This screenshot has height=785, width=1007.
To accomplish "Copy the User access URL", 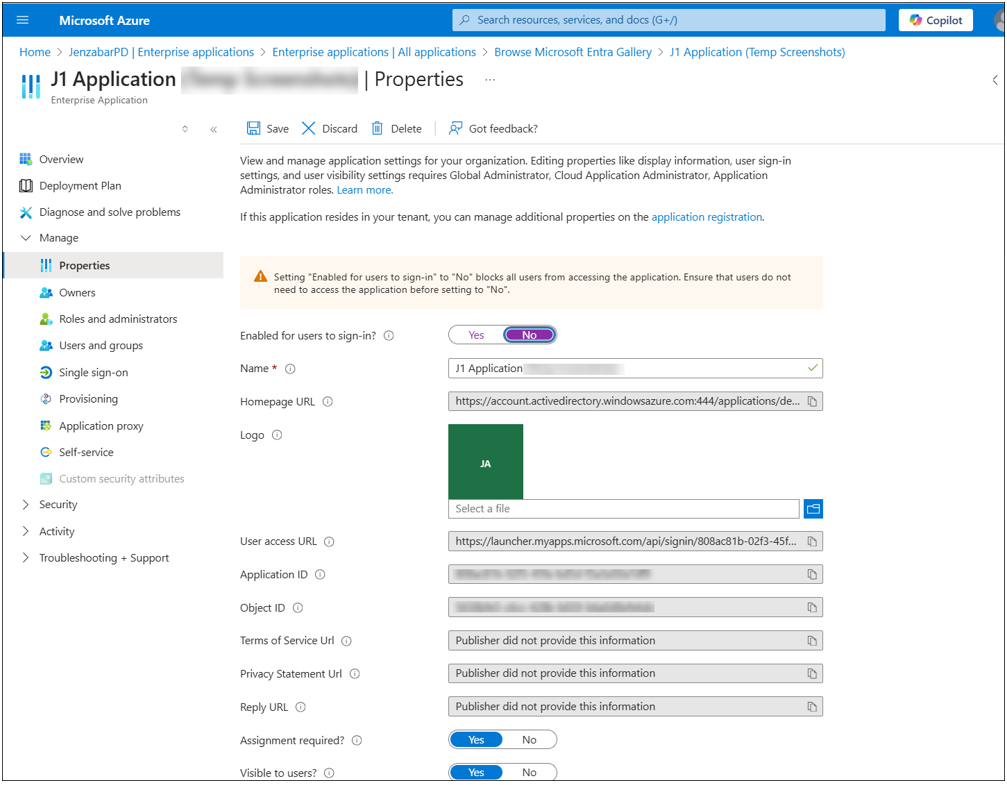I will pos(812,542).
